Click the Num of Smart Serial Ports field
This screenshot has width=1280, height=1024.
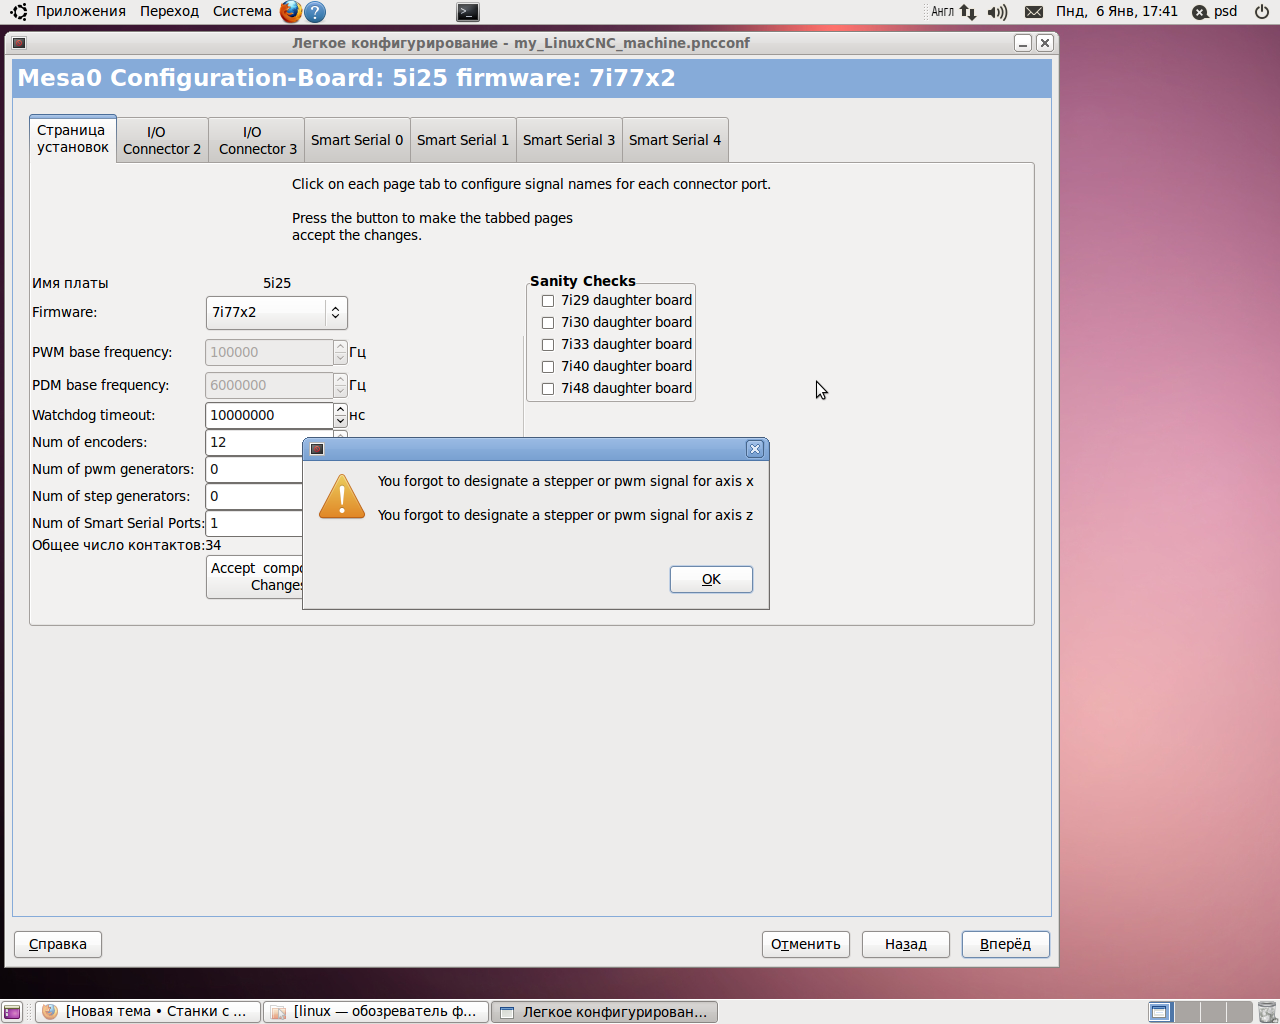(255, 523)
